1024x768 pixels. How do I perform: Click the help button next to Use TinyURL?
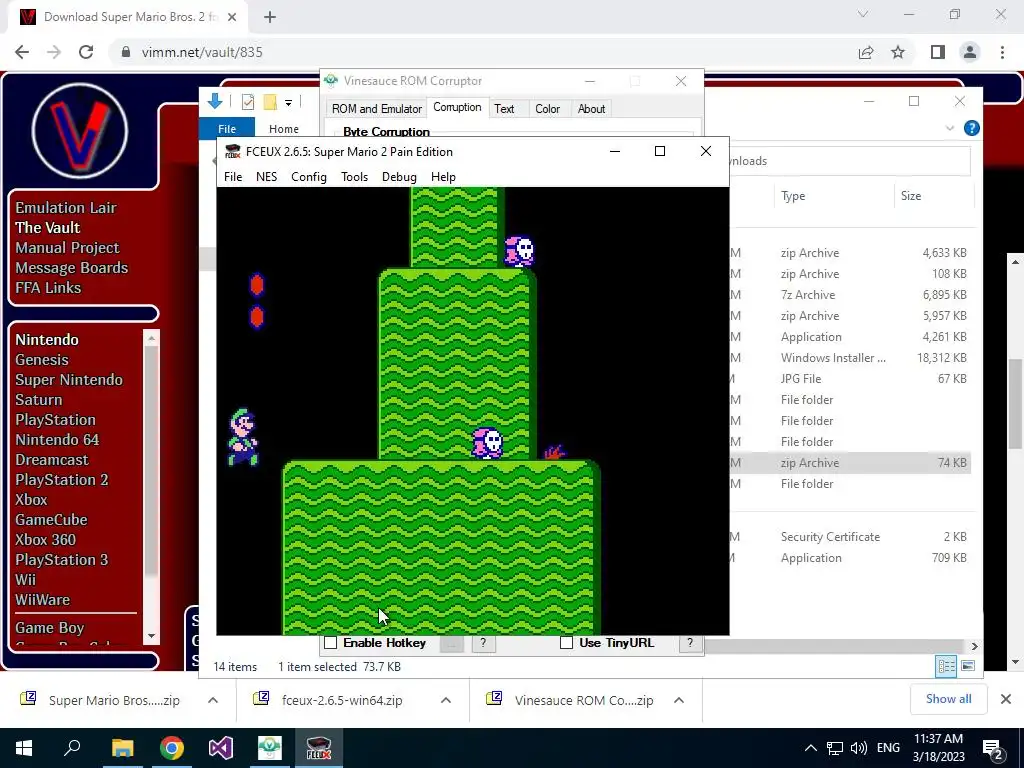click(x=690, y=643)
